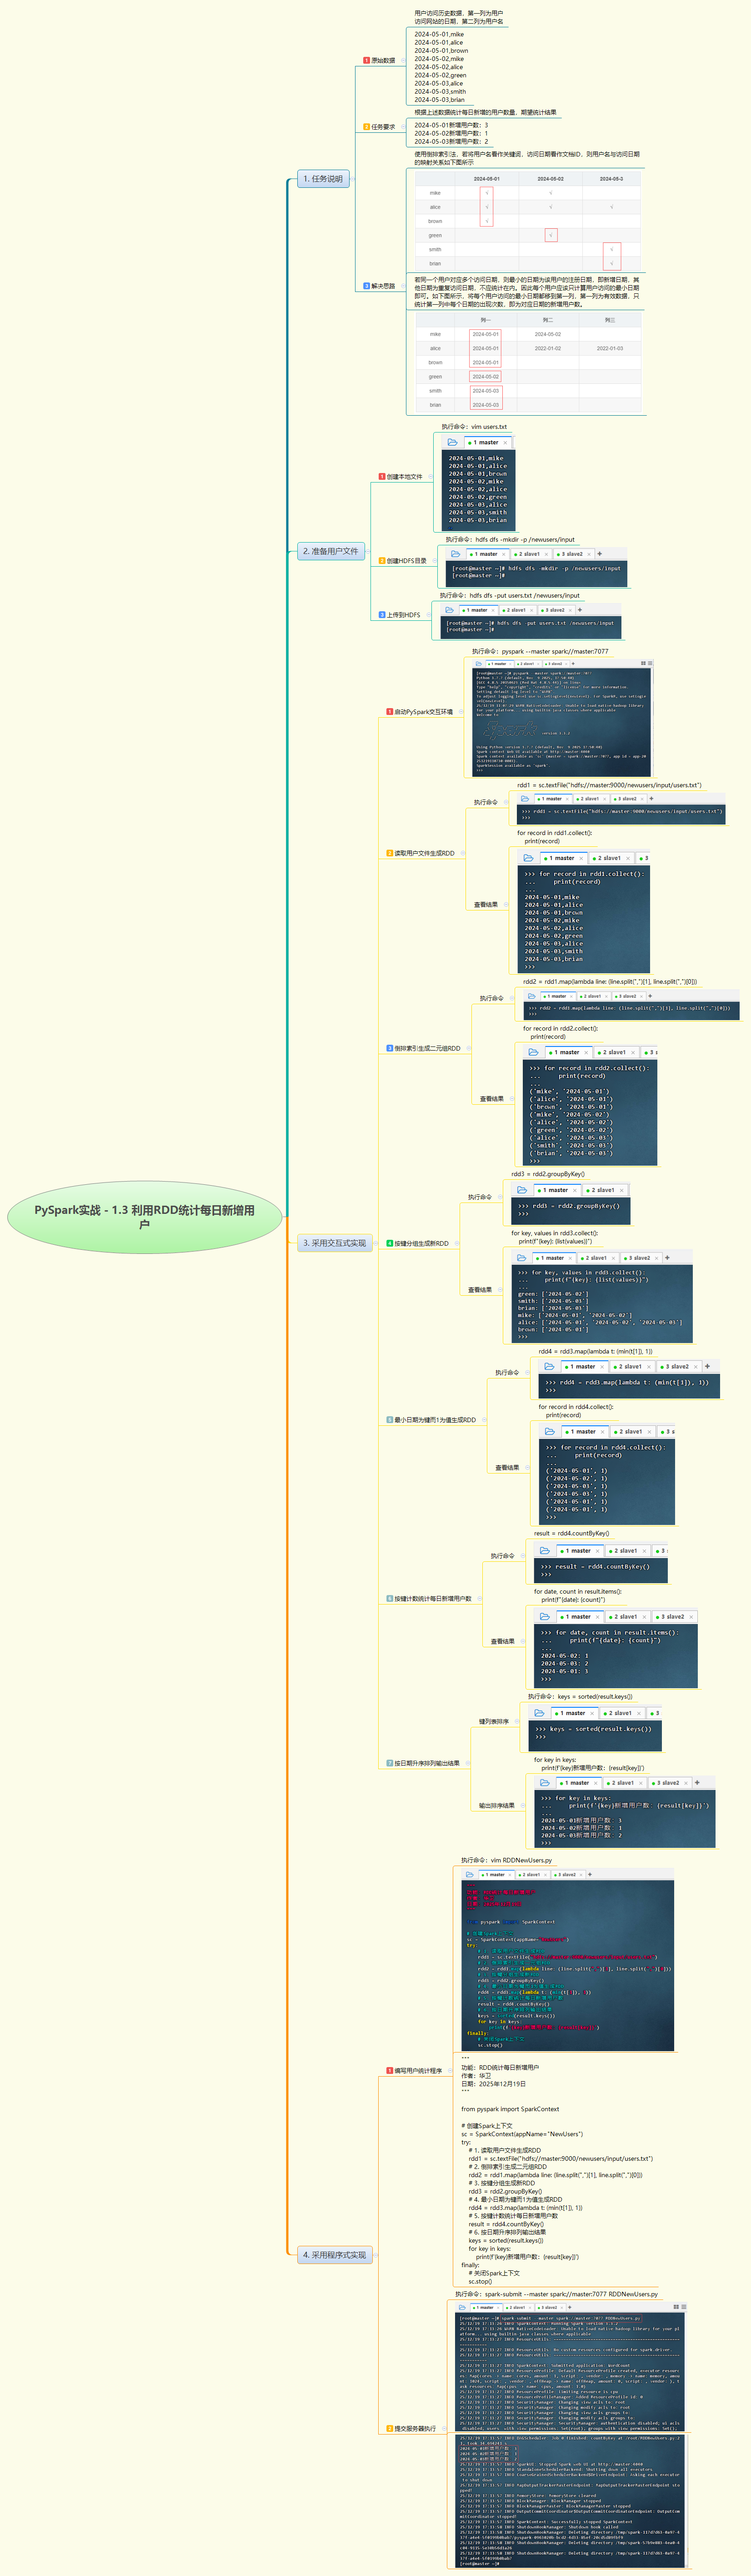Image resolution: width=751 pixels, height=2576 pixels.
Task: Open the pyspark startup terminal screenshot
Action: pyautogui.click(x=563, y=717)
